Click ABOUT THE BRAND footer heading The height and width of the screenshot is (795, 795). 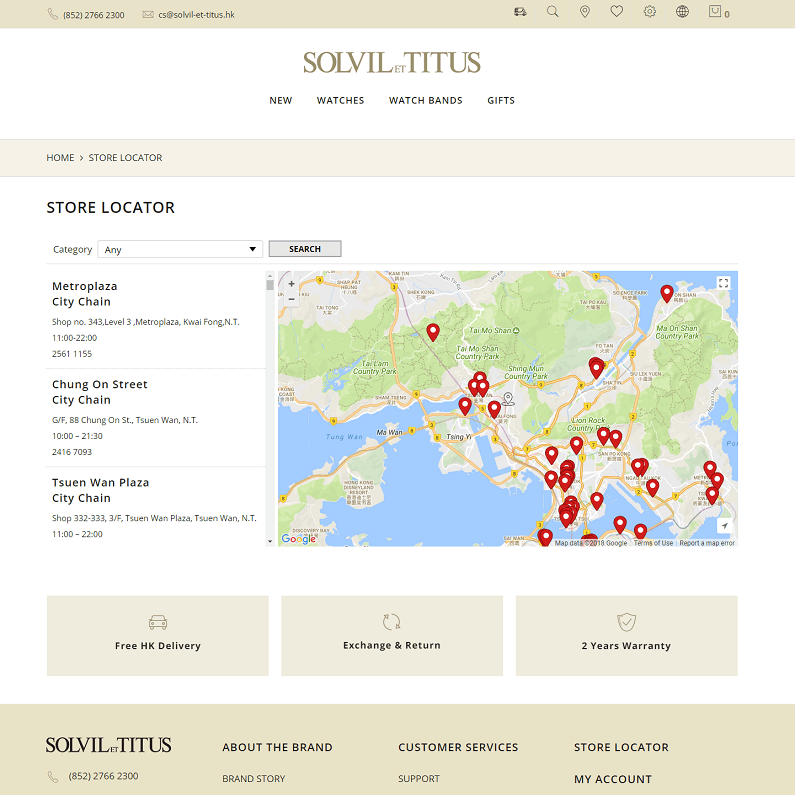point(277,747)
